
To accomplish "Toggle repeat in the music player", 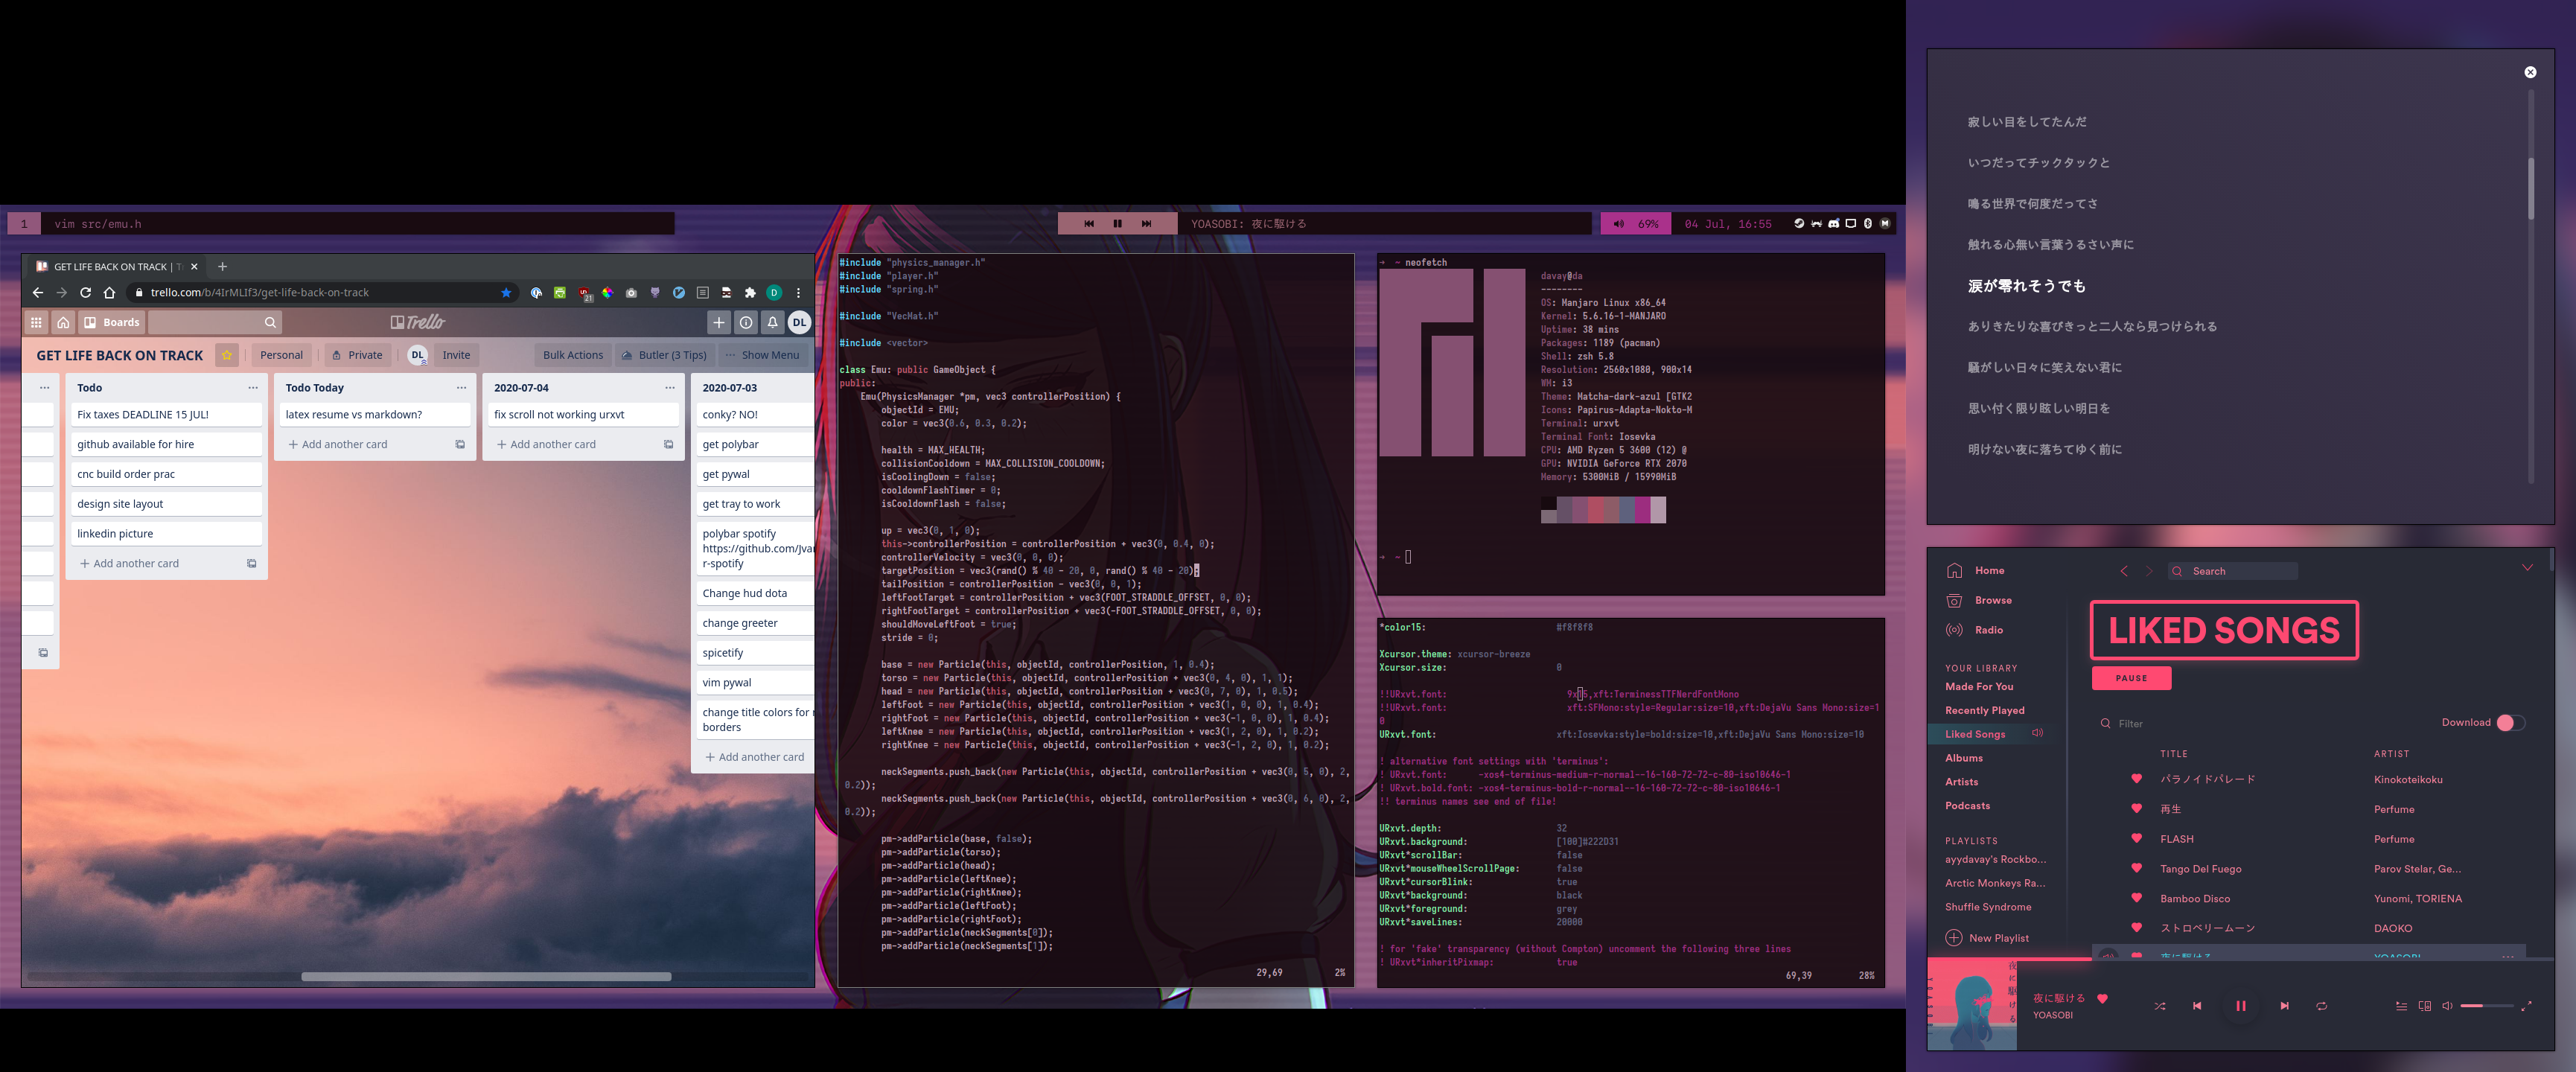I will click(2321, 1006).
